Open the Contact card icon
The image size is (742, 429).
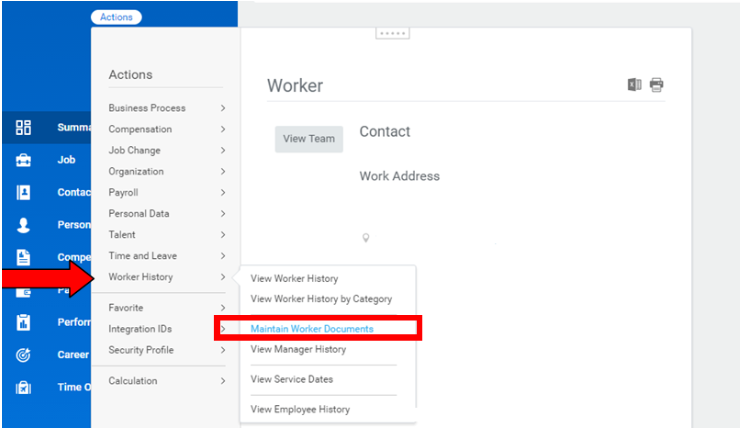click(23, 192)
